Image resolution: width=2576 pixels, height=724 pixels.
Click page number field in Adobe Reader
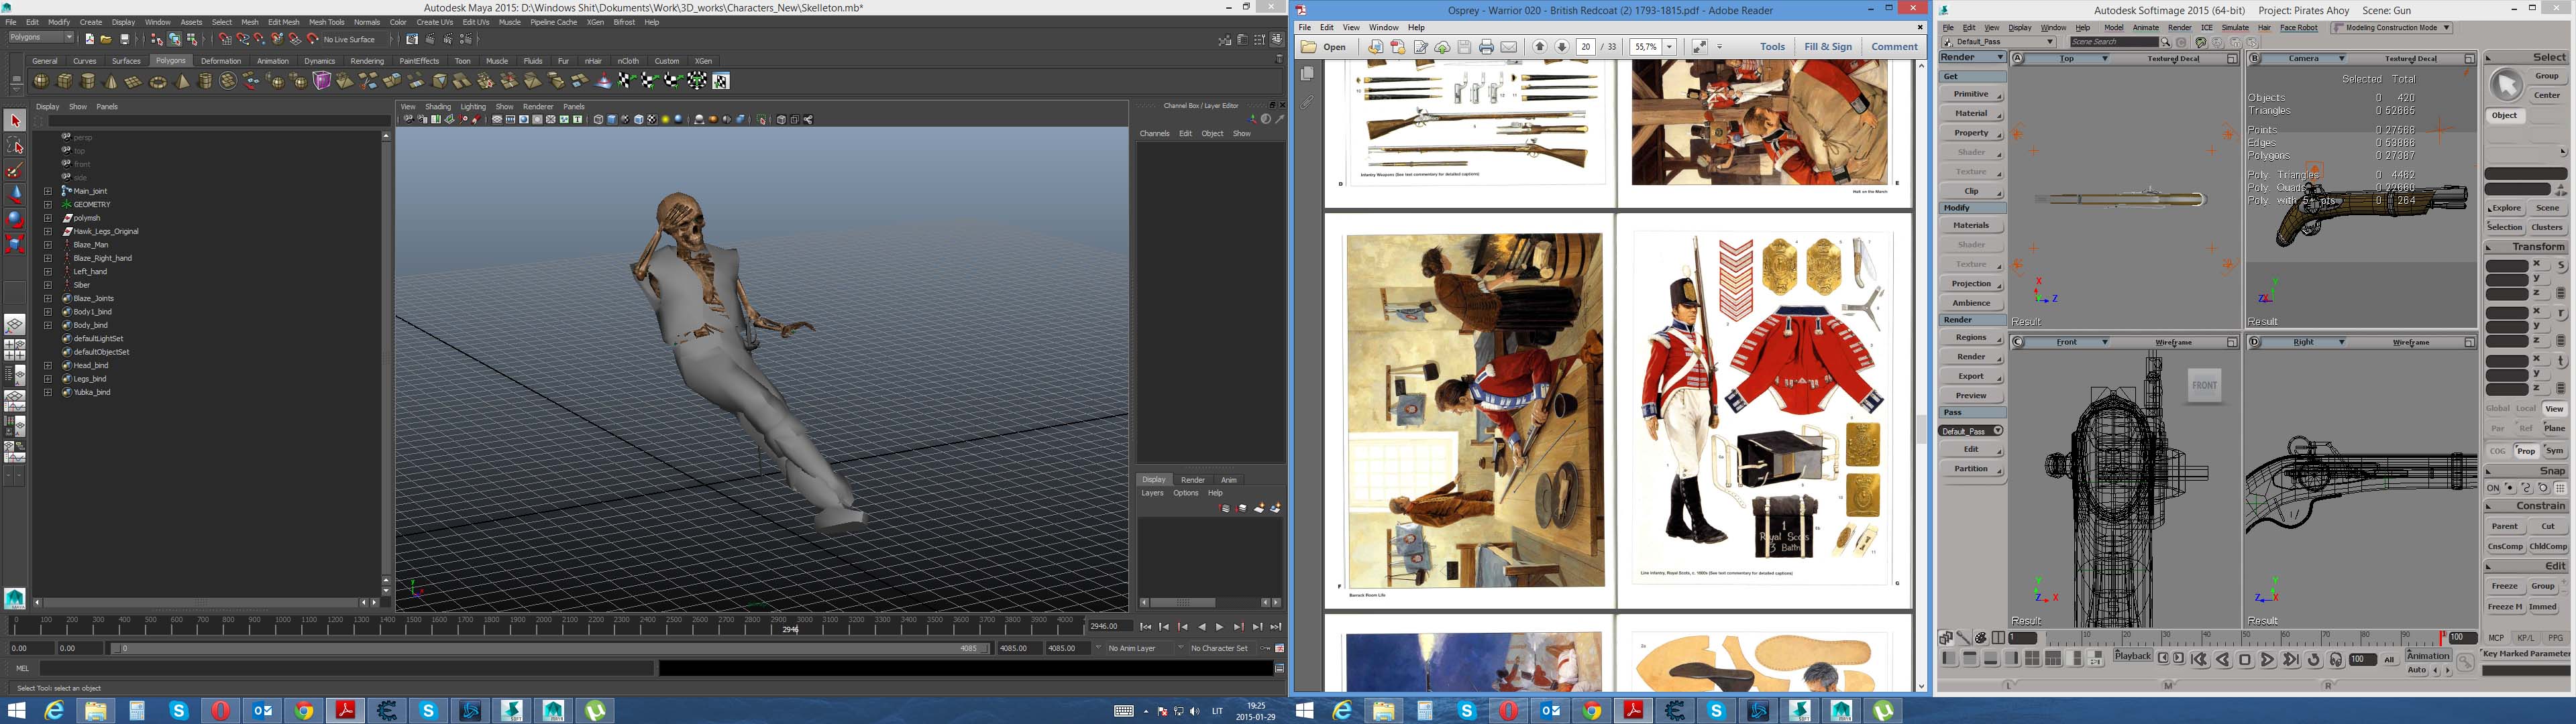(x=1585, y=47)
